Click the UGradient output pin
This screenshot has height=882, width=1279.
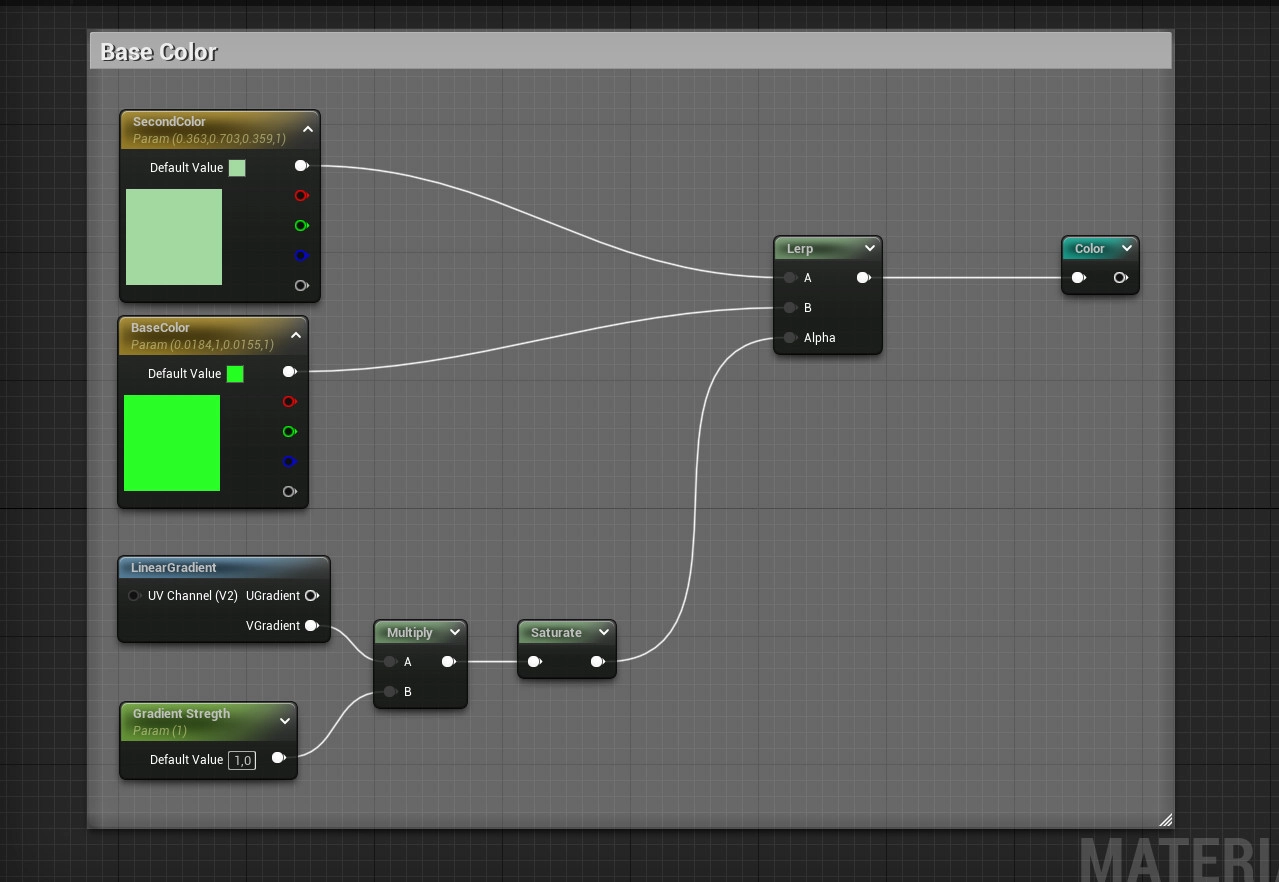click(311, 596)
